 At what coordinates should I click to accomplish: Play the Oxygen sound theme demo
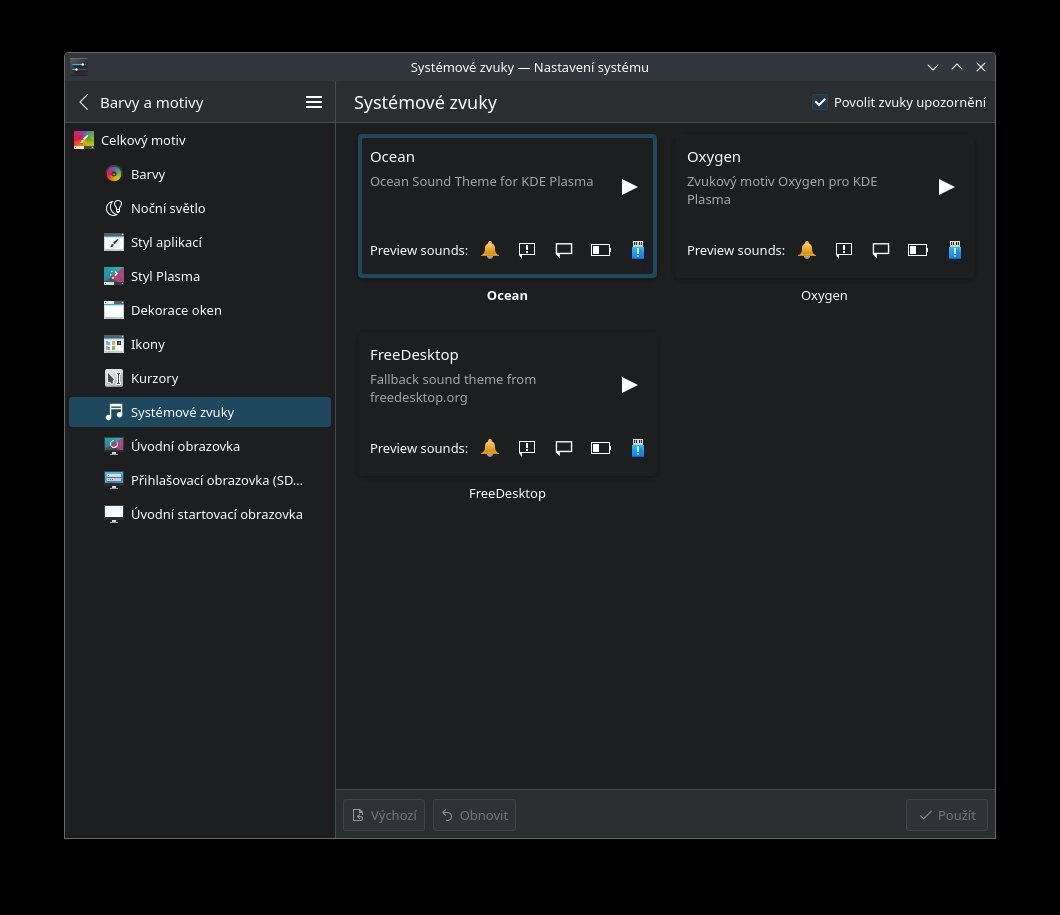(x=946, y=187)
